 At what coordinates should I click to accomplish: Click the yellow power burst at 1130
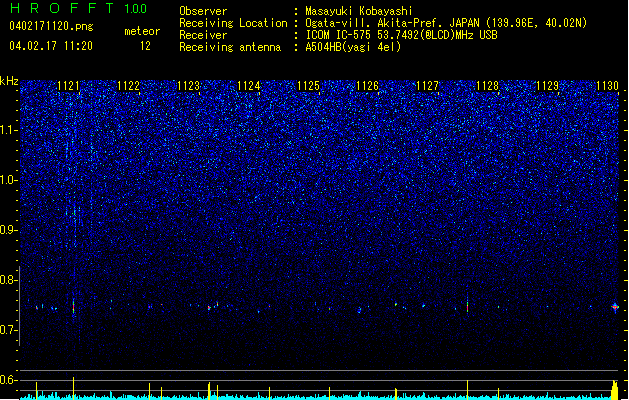[615, 390]
